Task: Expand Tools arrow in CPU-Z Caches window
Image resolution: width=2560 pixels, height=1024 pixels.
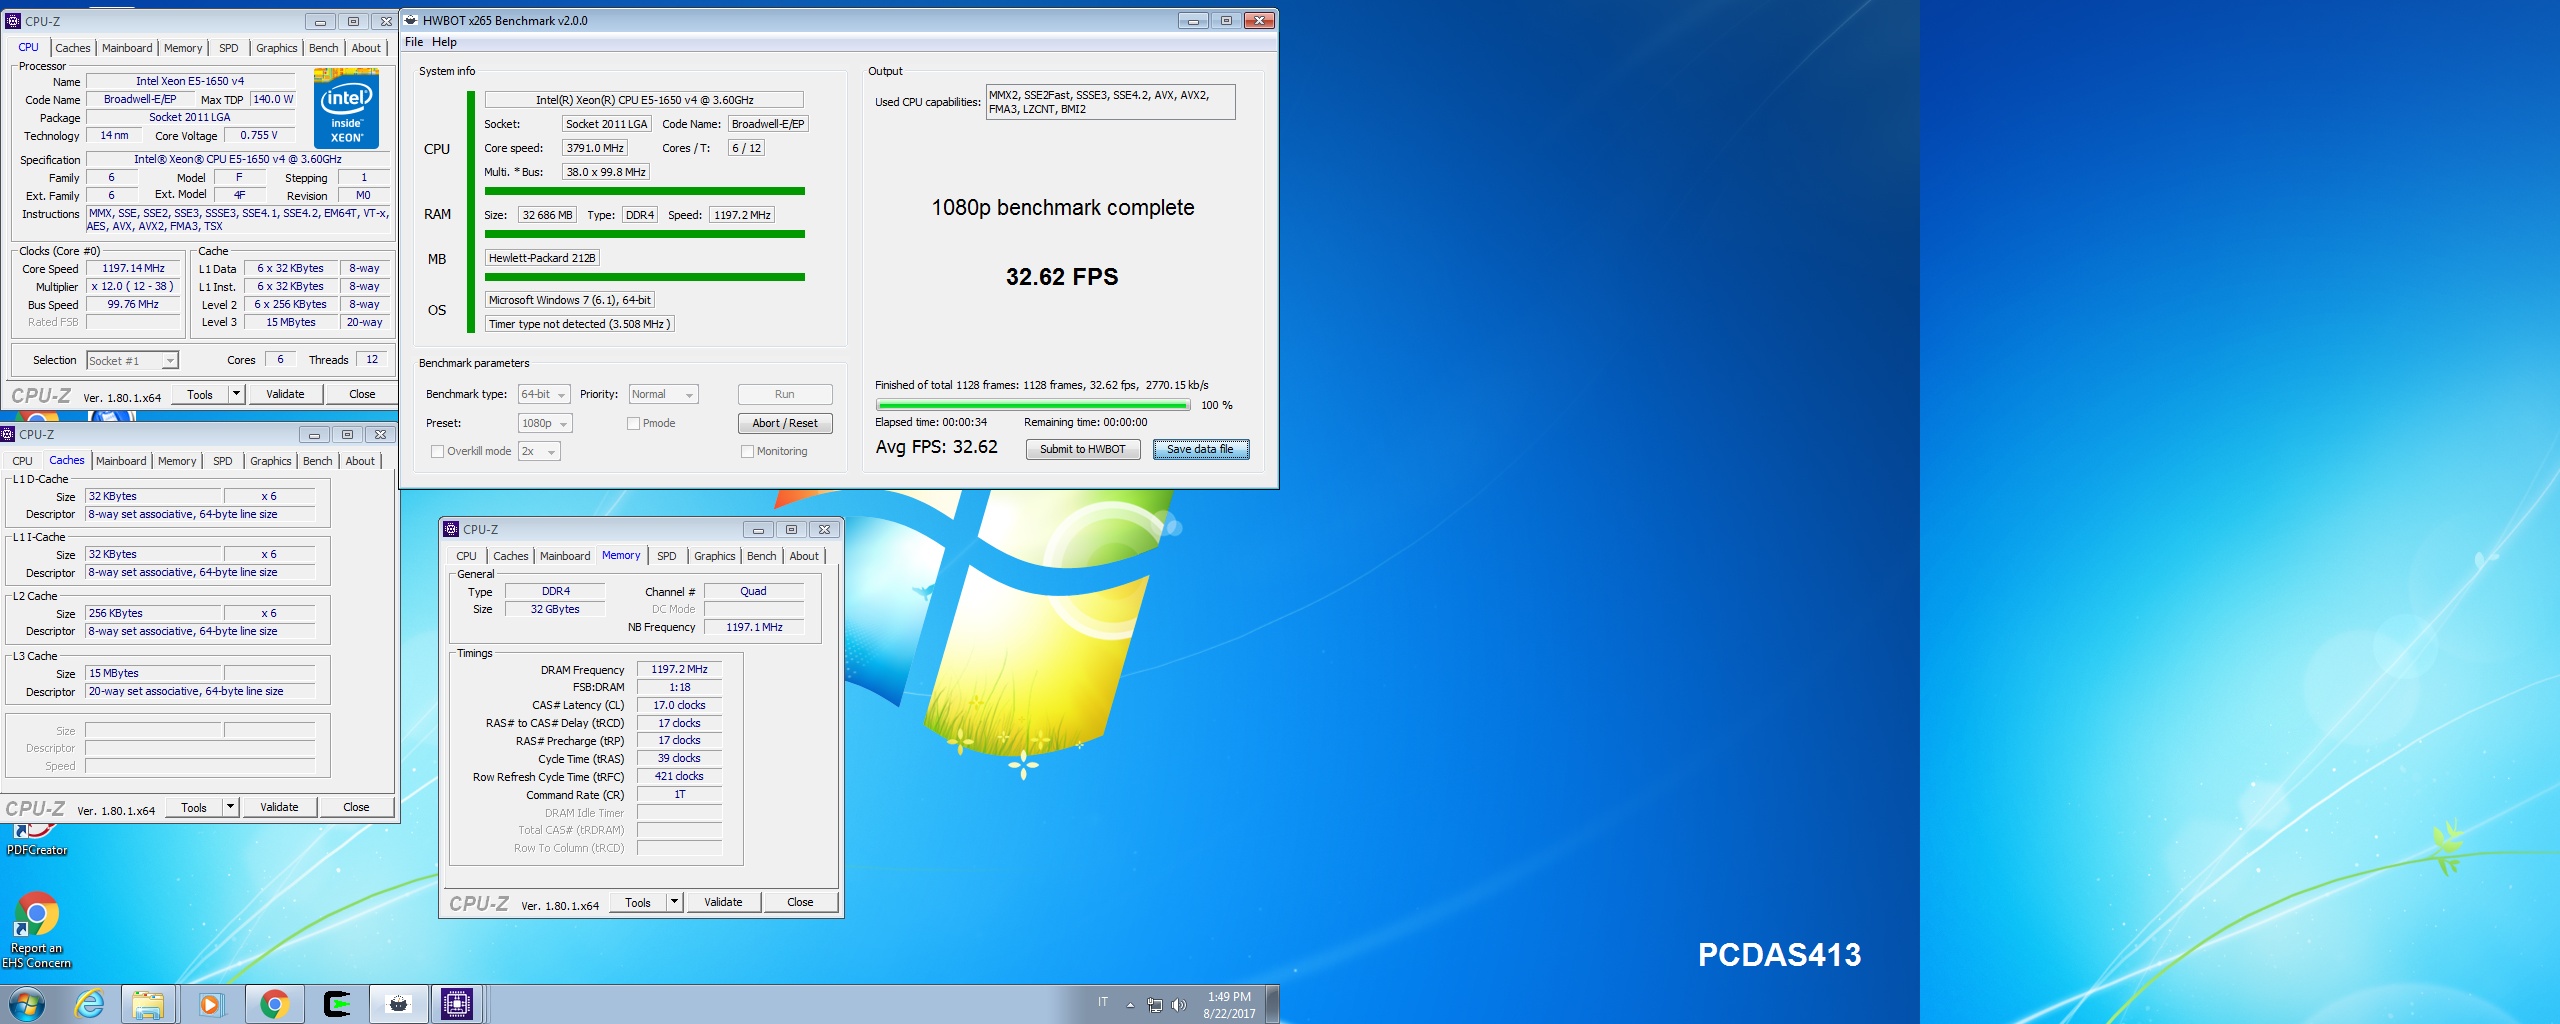Action: click(230, 807)
